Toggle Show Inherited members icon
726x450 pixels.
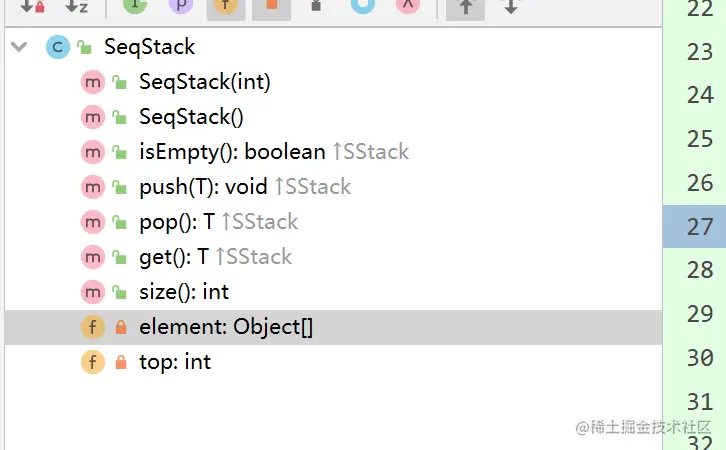click(x=135, y=6)
